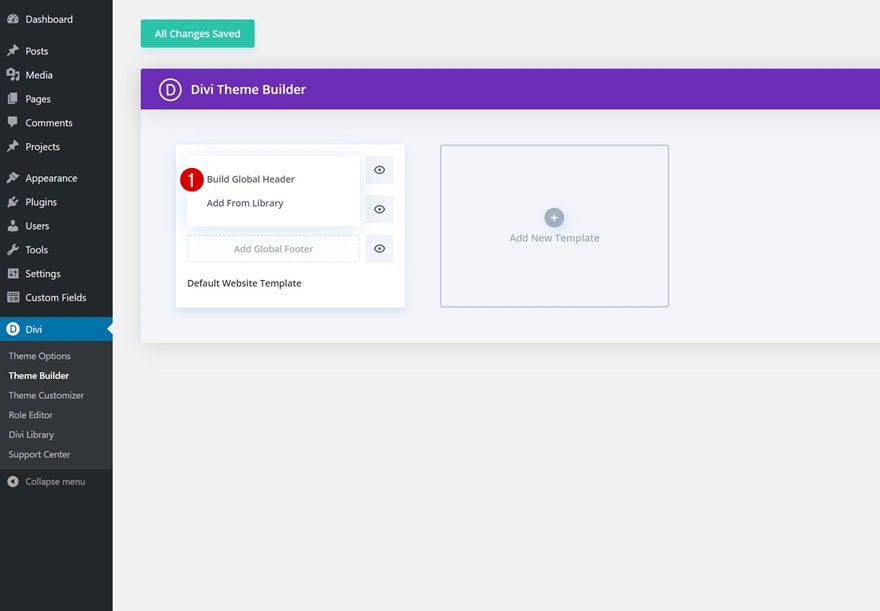
Task: Toggle global footer visibility eye
Action: point(379,249)
